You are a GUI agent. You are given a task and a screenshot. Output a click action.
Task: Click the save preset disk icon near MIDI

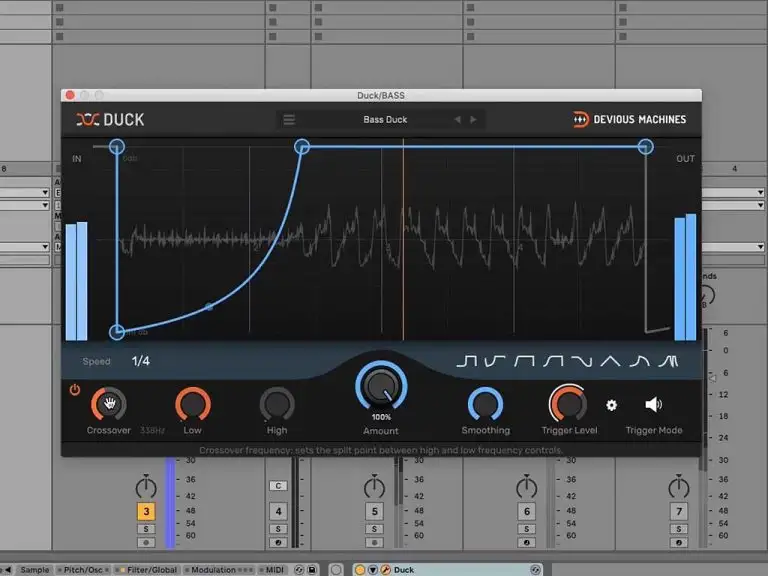[312, 570]
